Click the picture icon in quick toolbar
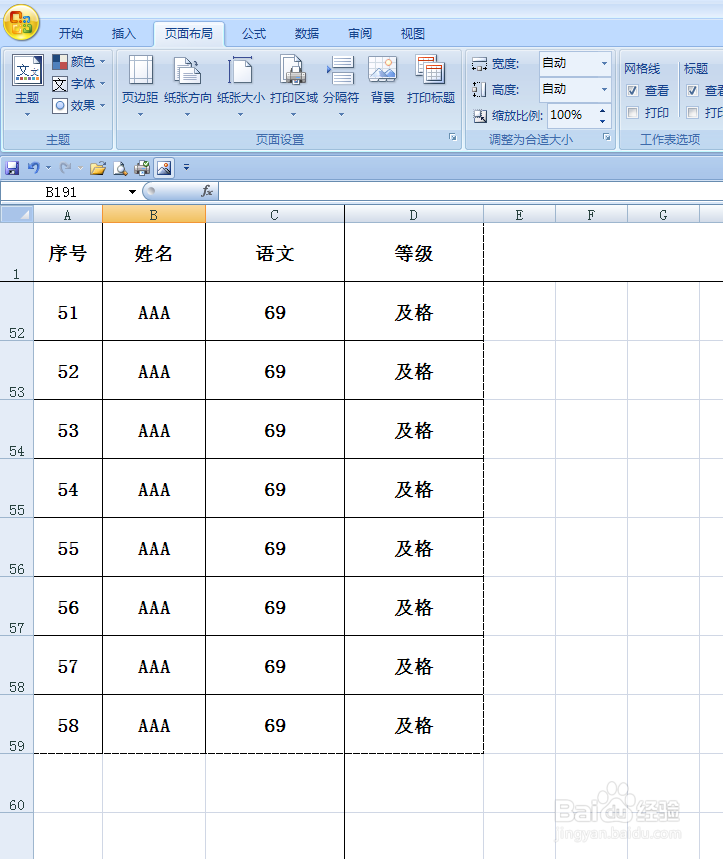This screenshot has width=723, height=859. tap(164, 168)
